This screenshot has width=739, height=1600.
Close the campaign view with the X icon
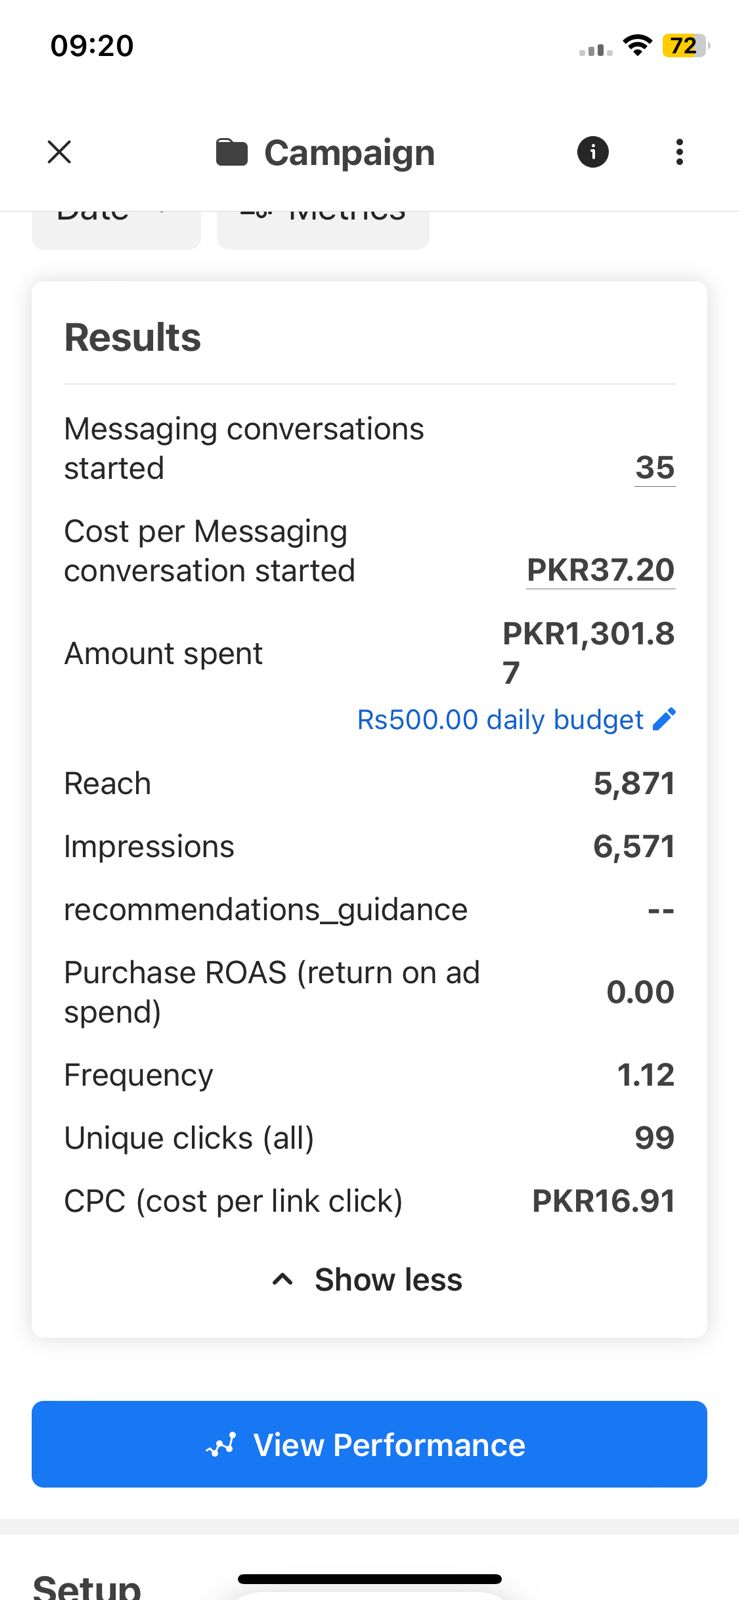(x=60, y=152)
